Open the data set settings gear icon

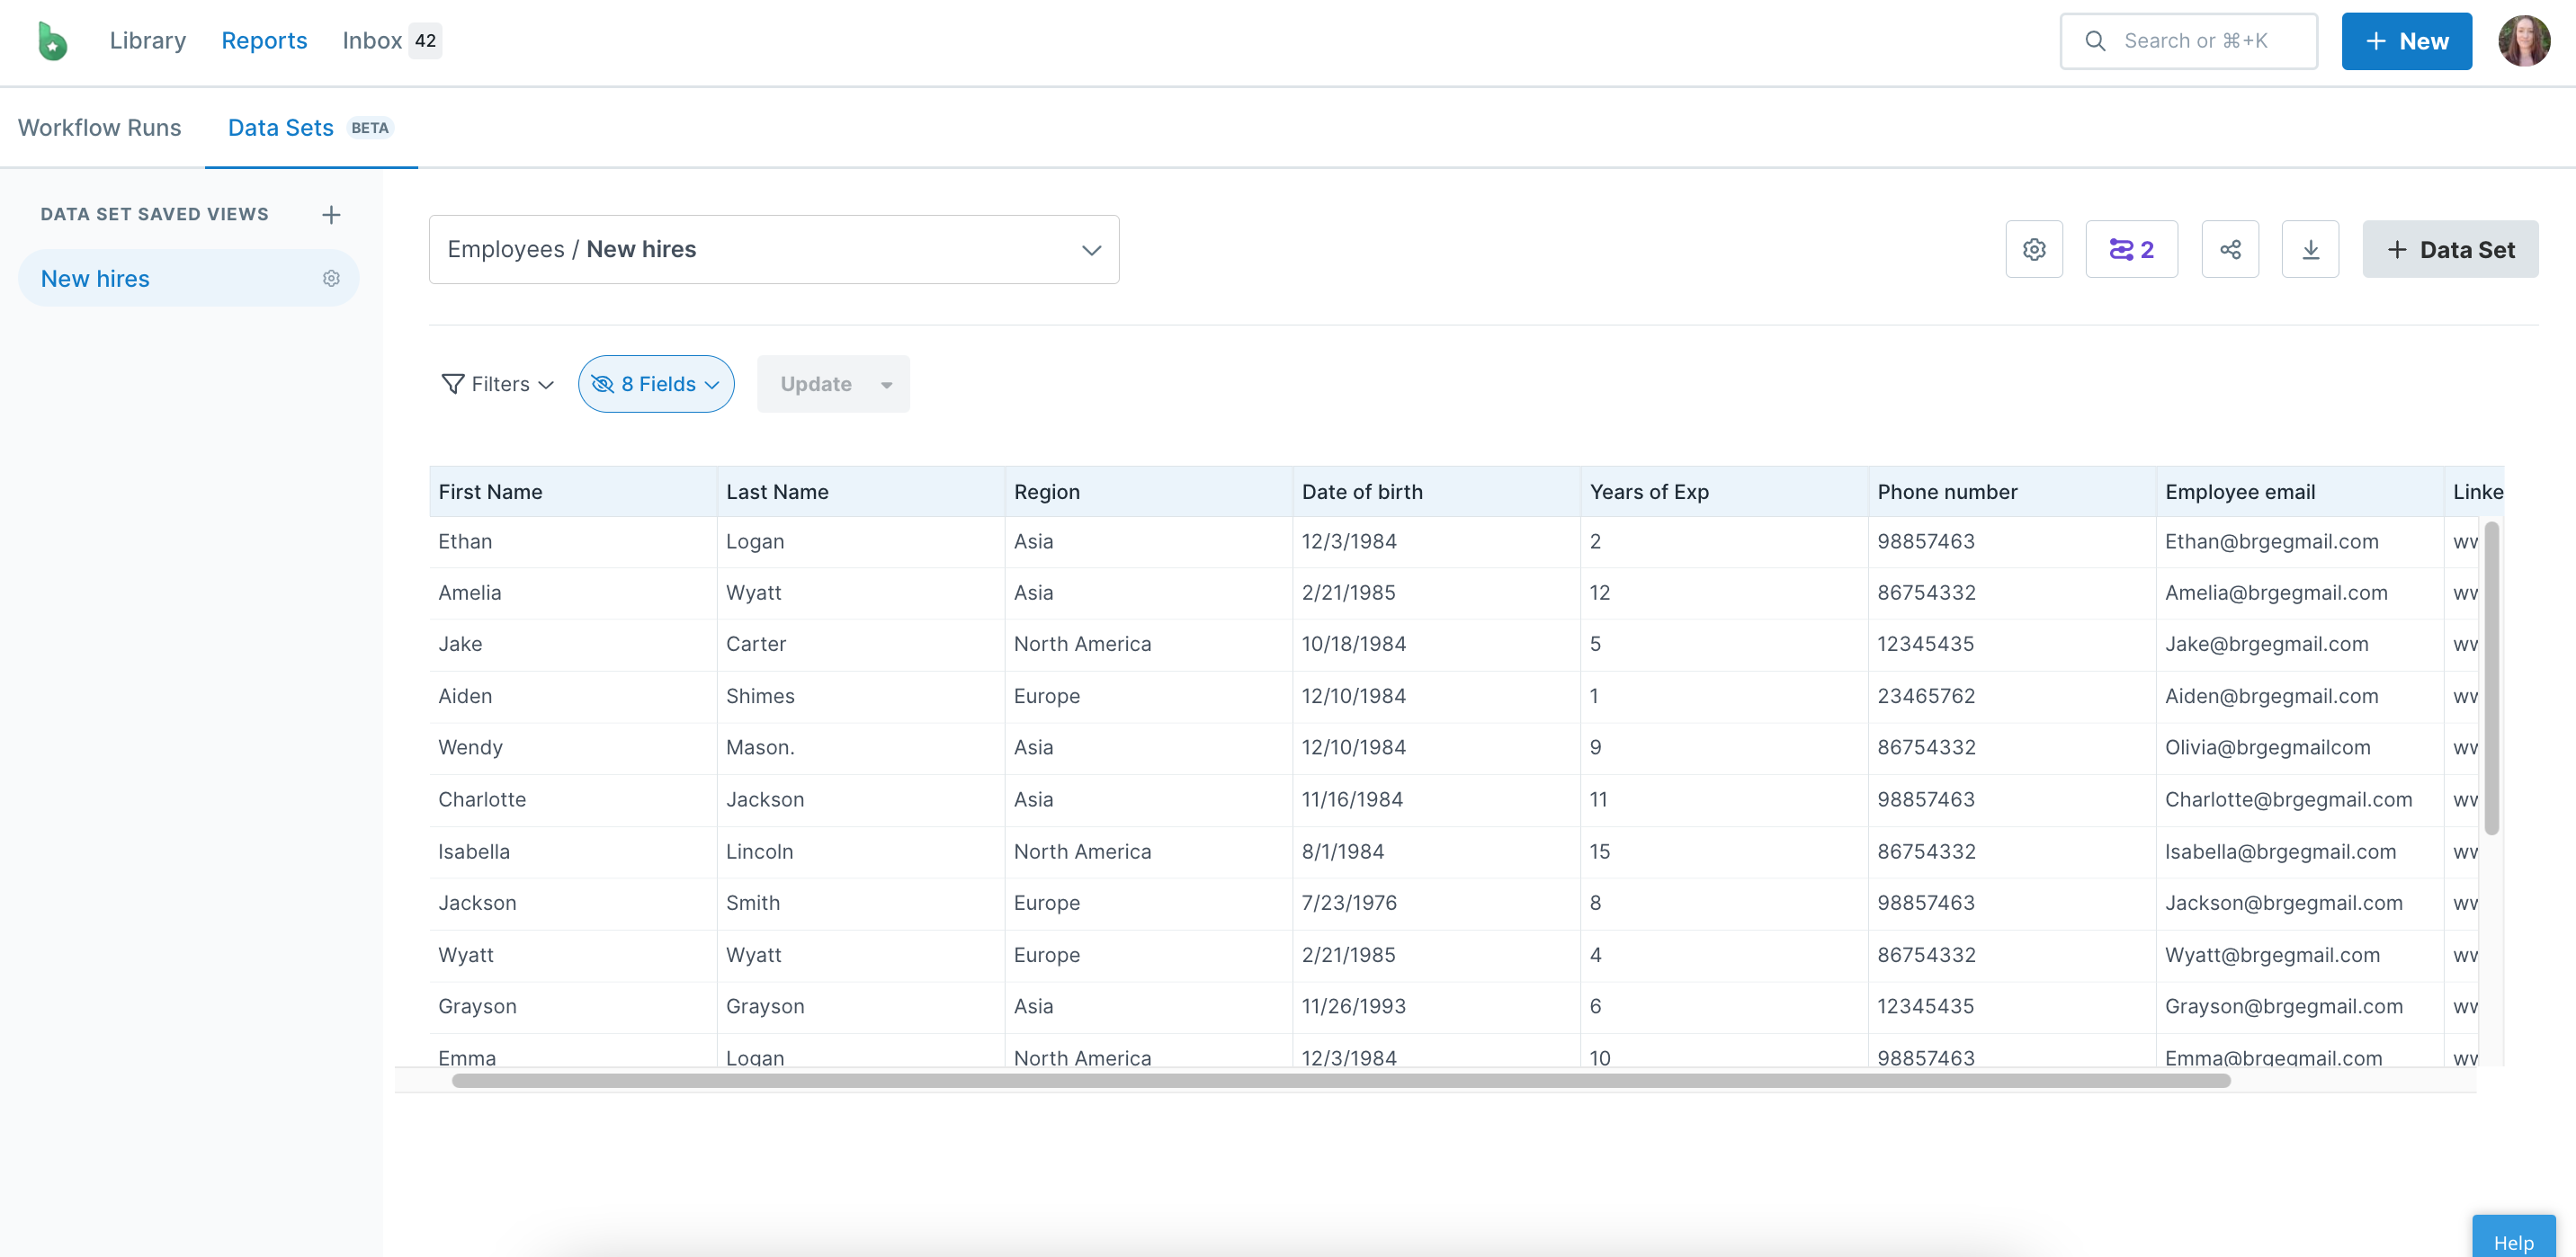[2035, 249]
